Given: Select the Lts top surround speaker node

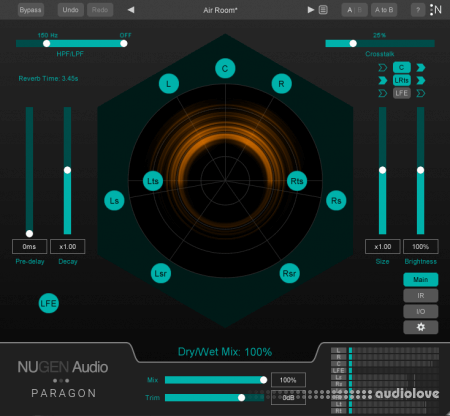Looking at the screenshot, I should (x=153, y=181).
